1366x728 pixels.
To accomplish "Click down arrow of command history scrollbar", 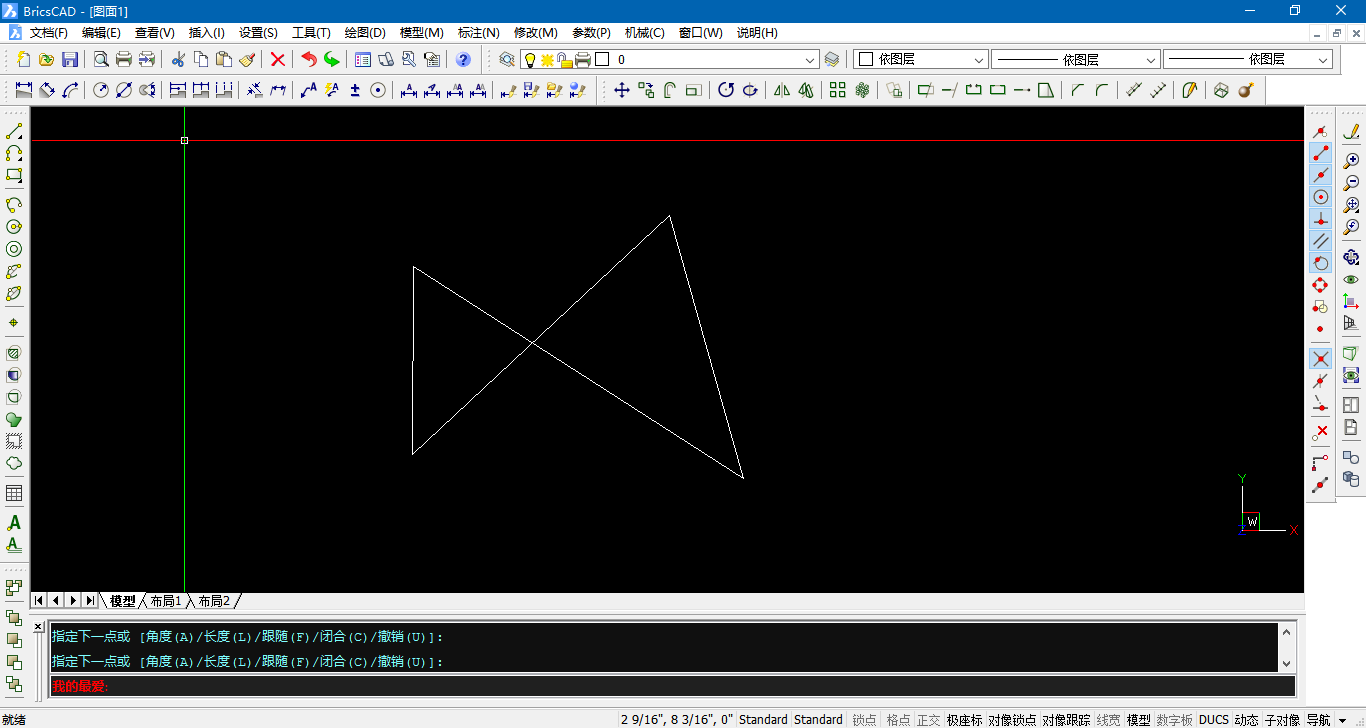I will click(x=1287, y=663).
